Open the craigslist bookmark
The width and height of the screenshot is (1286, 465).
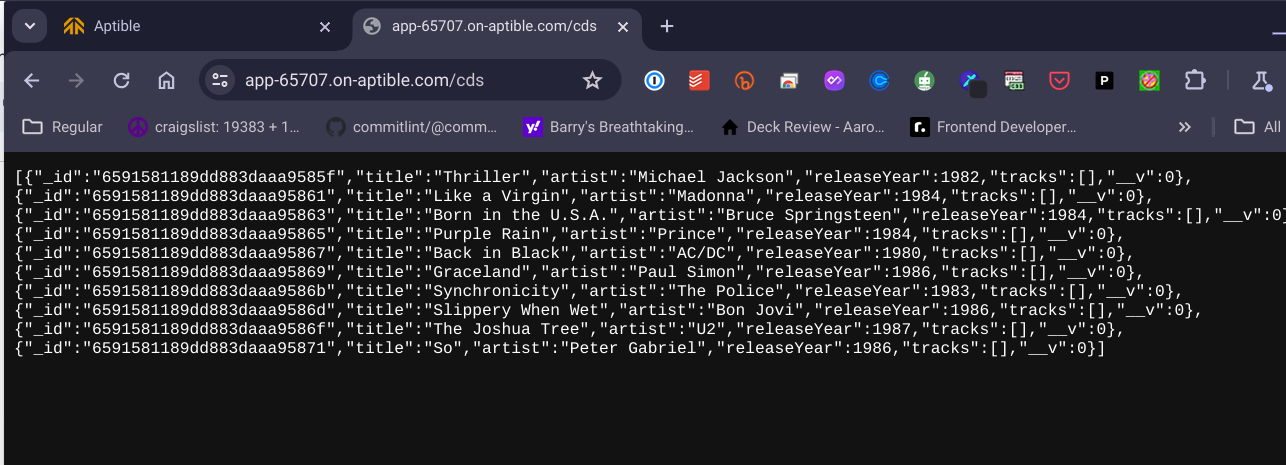(x=215, y=127)
